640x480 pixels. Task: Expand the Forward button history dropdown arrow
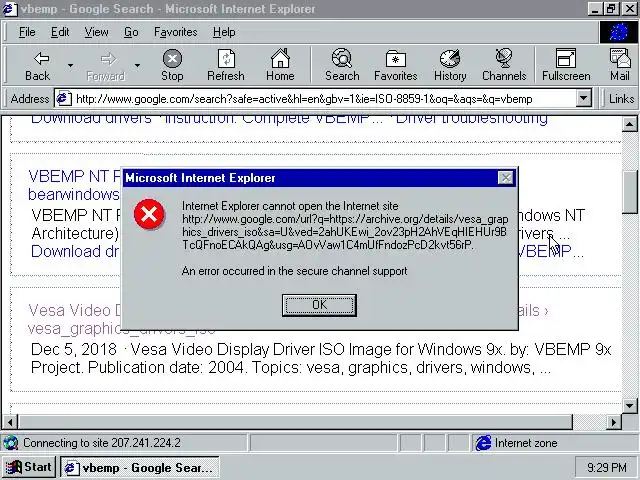coord(138,65)
